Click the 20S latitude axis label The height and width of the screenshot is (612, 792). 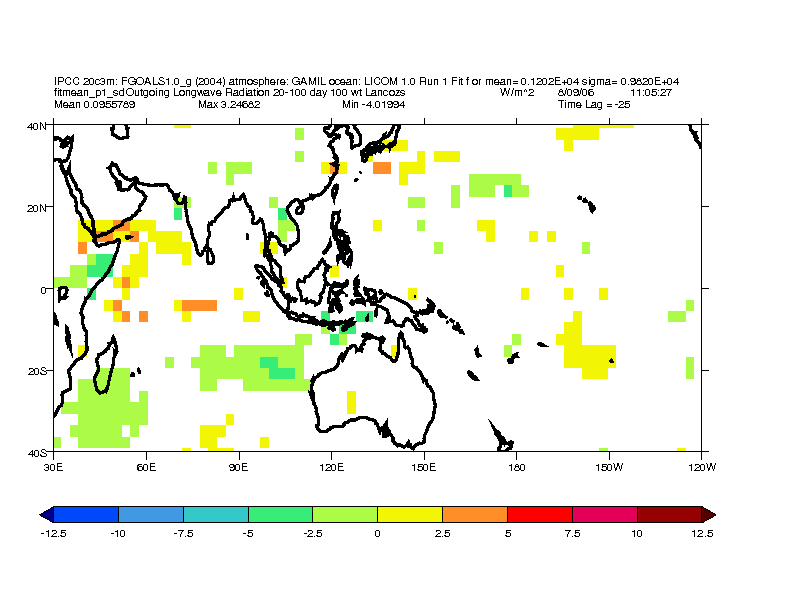(38, 371)
